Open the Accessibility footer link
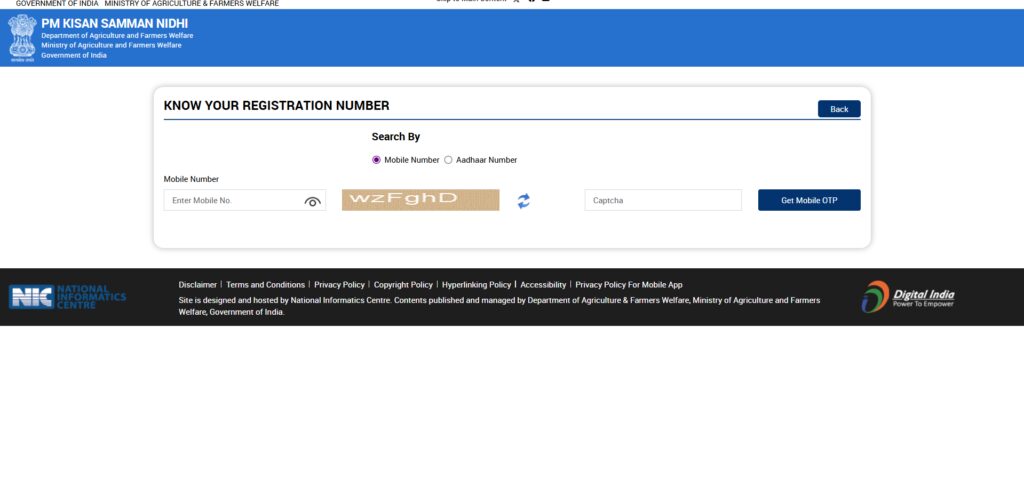1024x479 pixels. (x=543, y=285)
